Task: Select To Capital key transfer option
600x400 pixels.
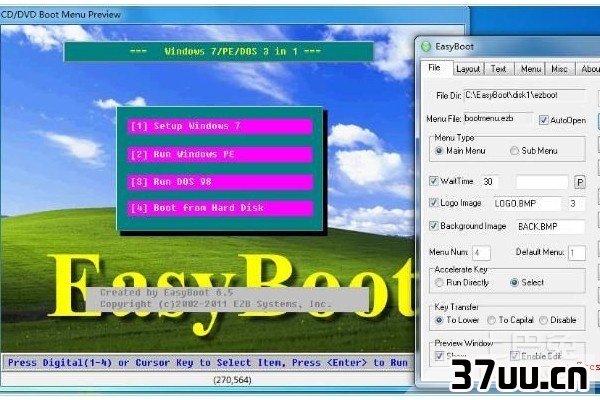Action: coord(491,320)
